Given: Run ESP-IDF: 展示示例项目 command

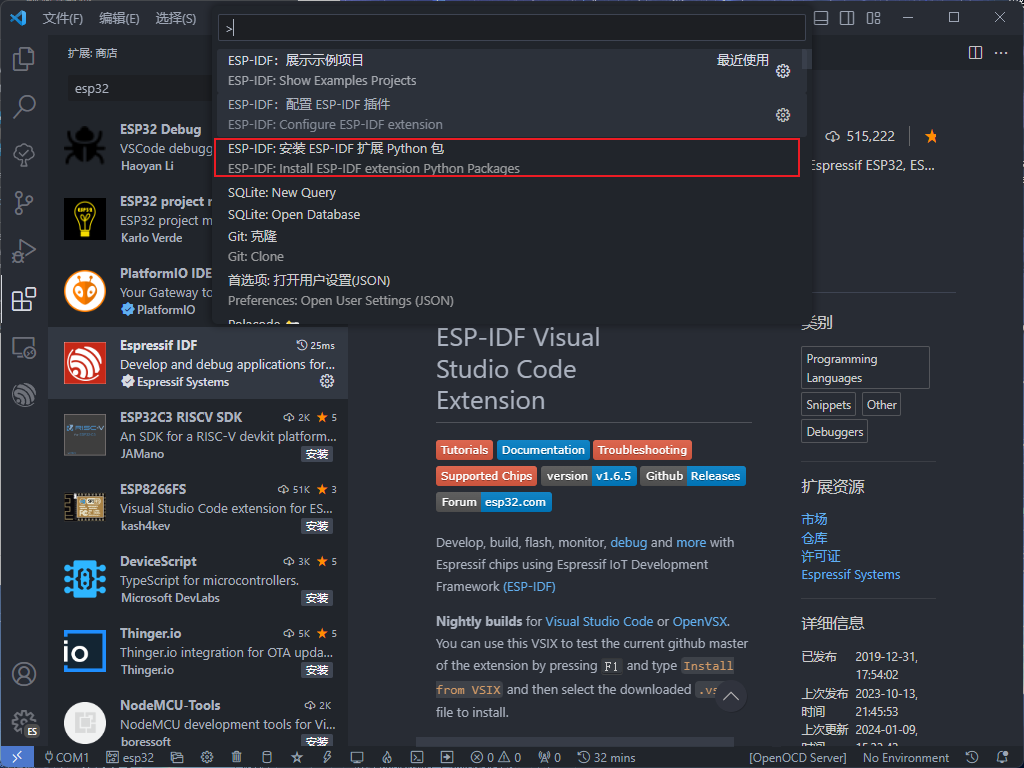Looking at the screenshot, I should pos(510,71).
